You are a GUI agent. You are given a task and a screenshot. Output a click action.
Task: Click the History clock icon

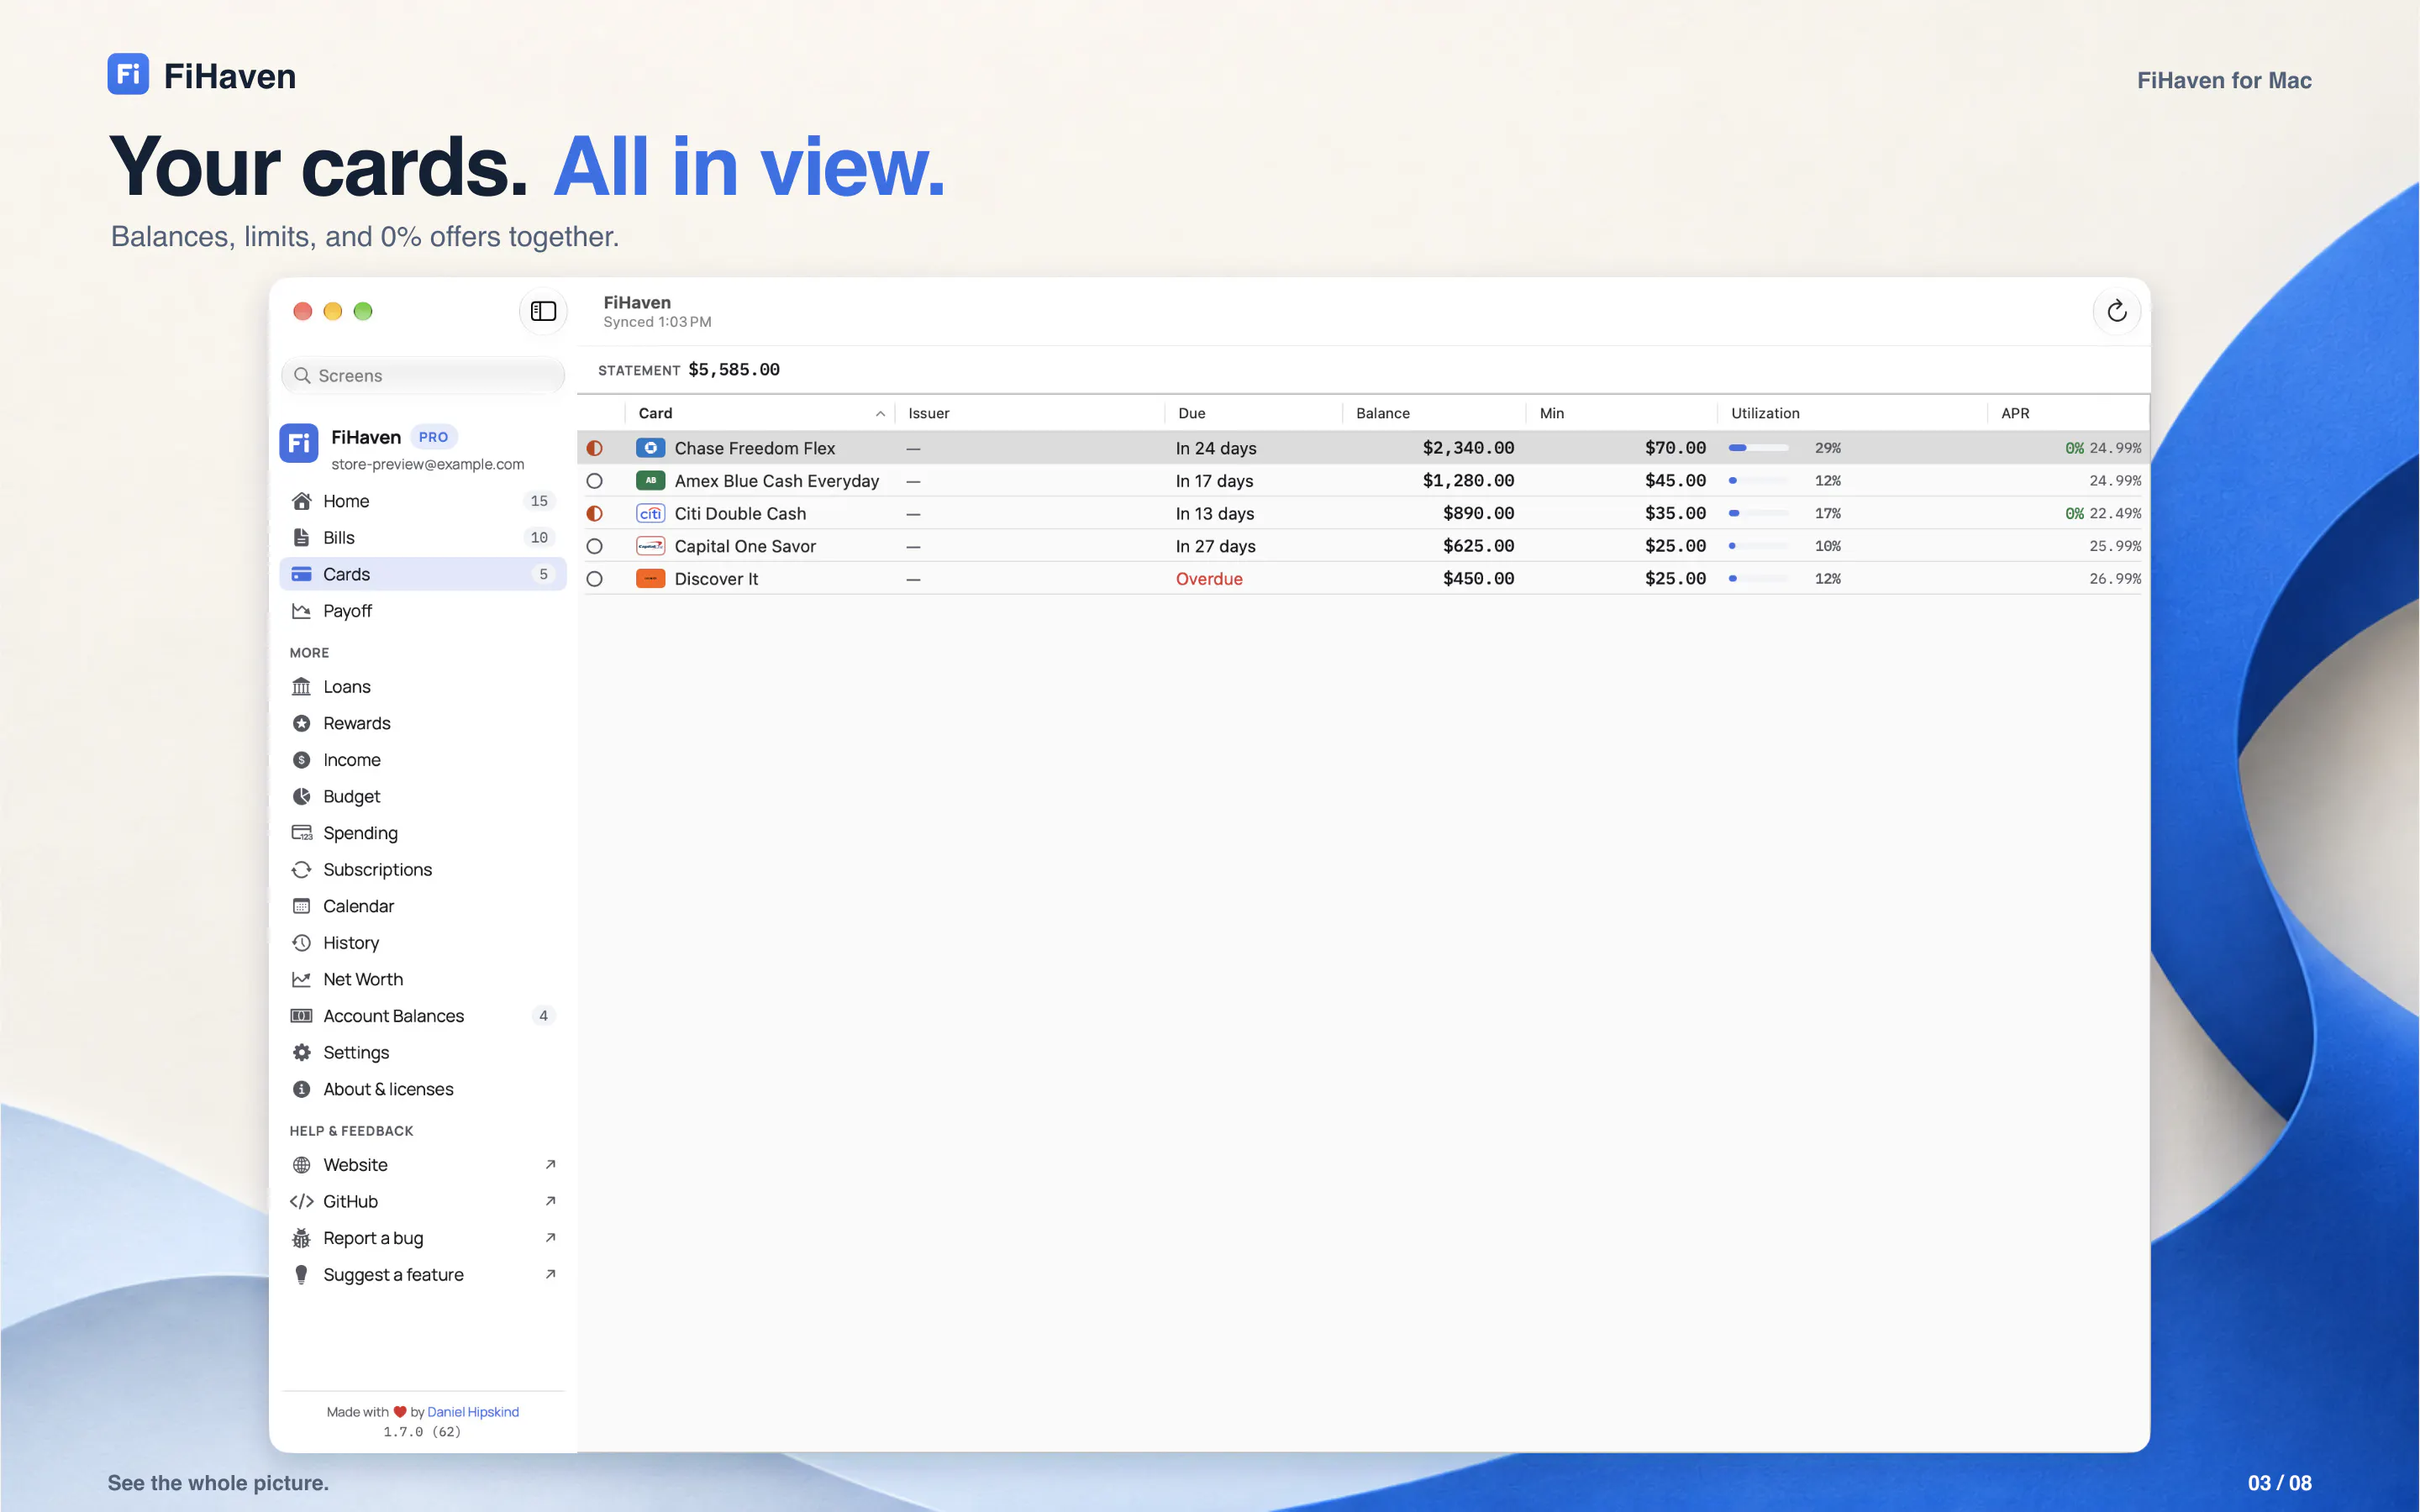(301, 943)
